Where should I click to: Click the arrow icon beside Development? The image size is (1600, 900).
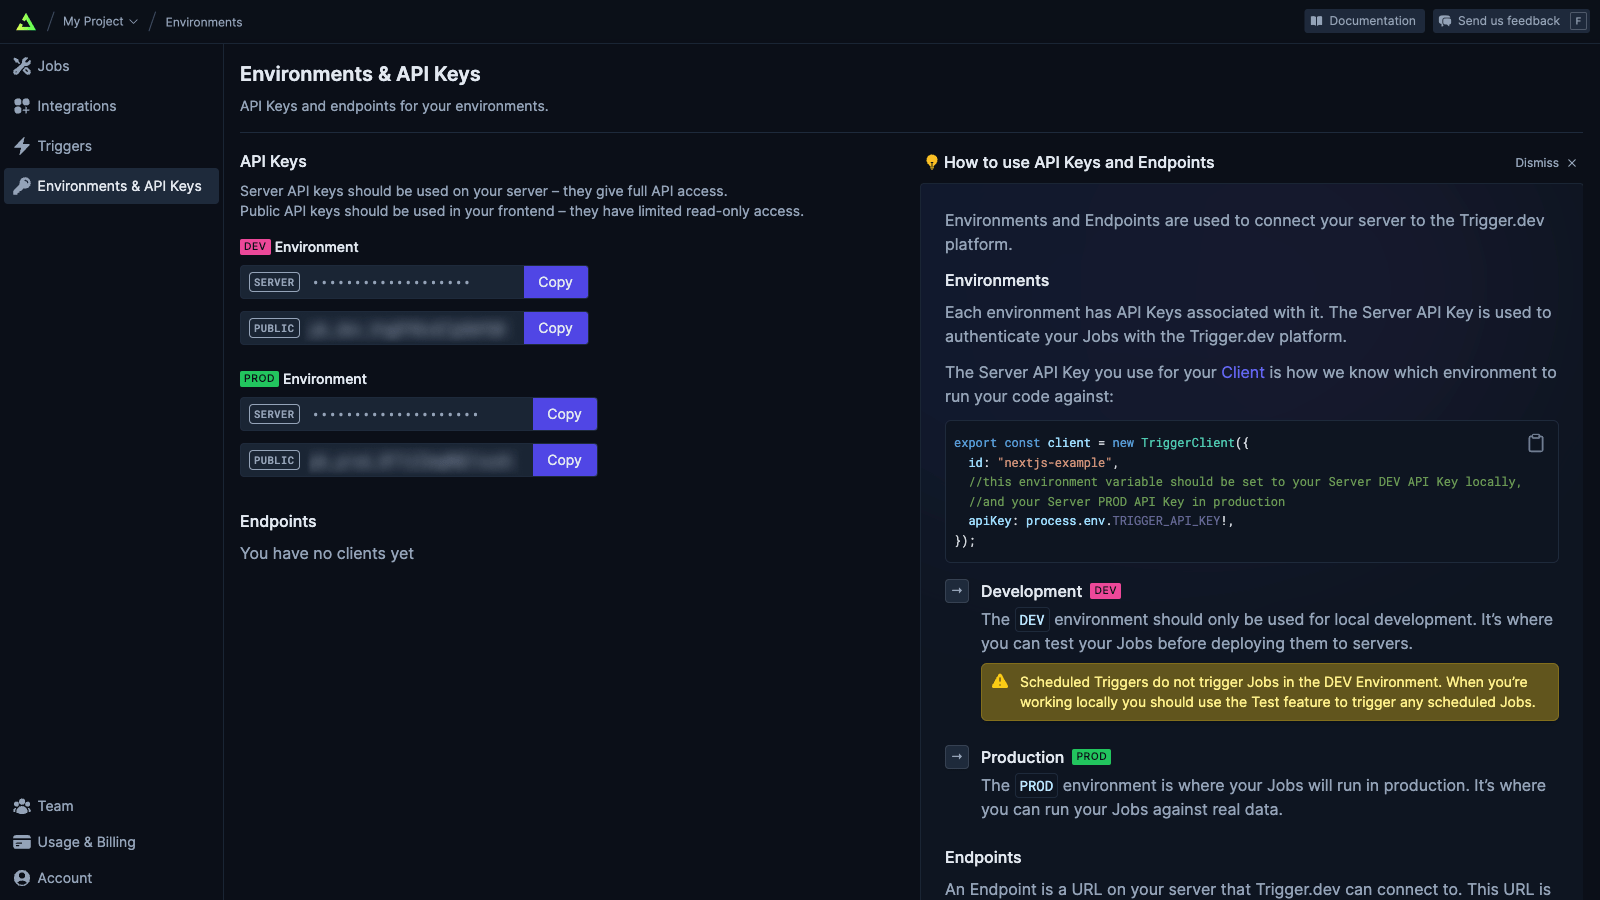(957, 591)
